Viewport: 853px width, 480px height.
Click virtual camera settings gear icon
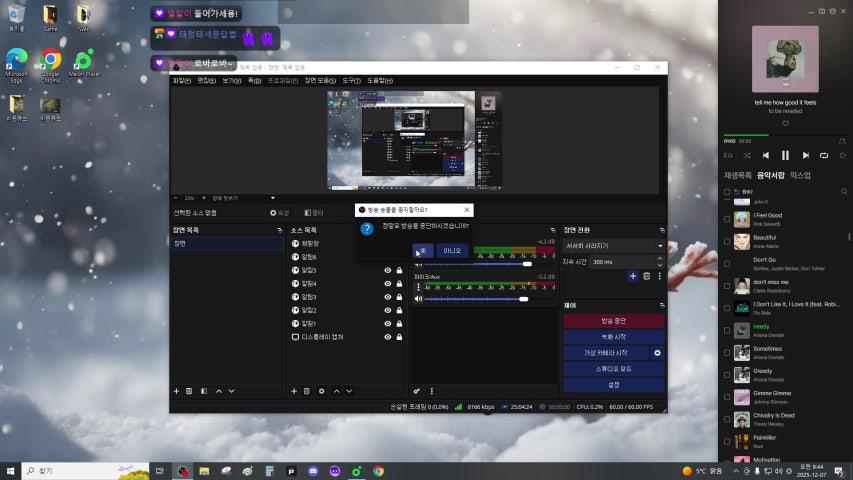tap(657, 353)
